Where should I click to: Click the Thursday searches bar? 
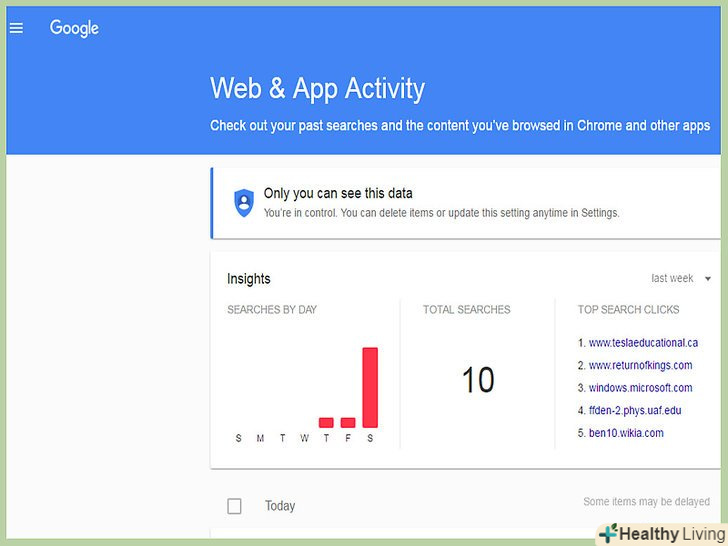pyautogui.click(x=326, y=422)
